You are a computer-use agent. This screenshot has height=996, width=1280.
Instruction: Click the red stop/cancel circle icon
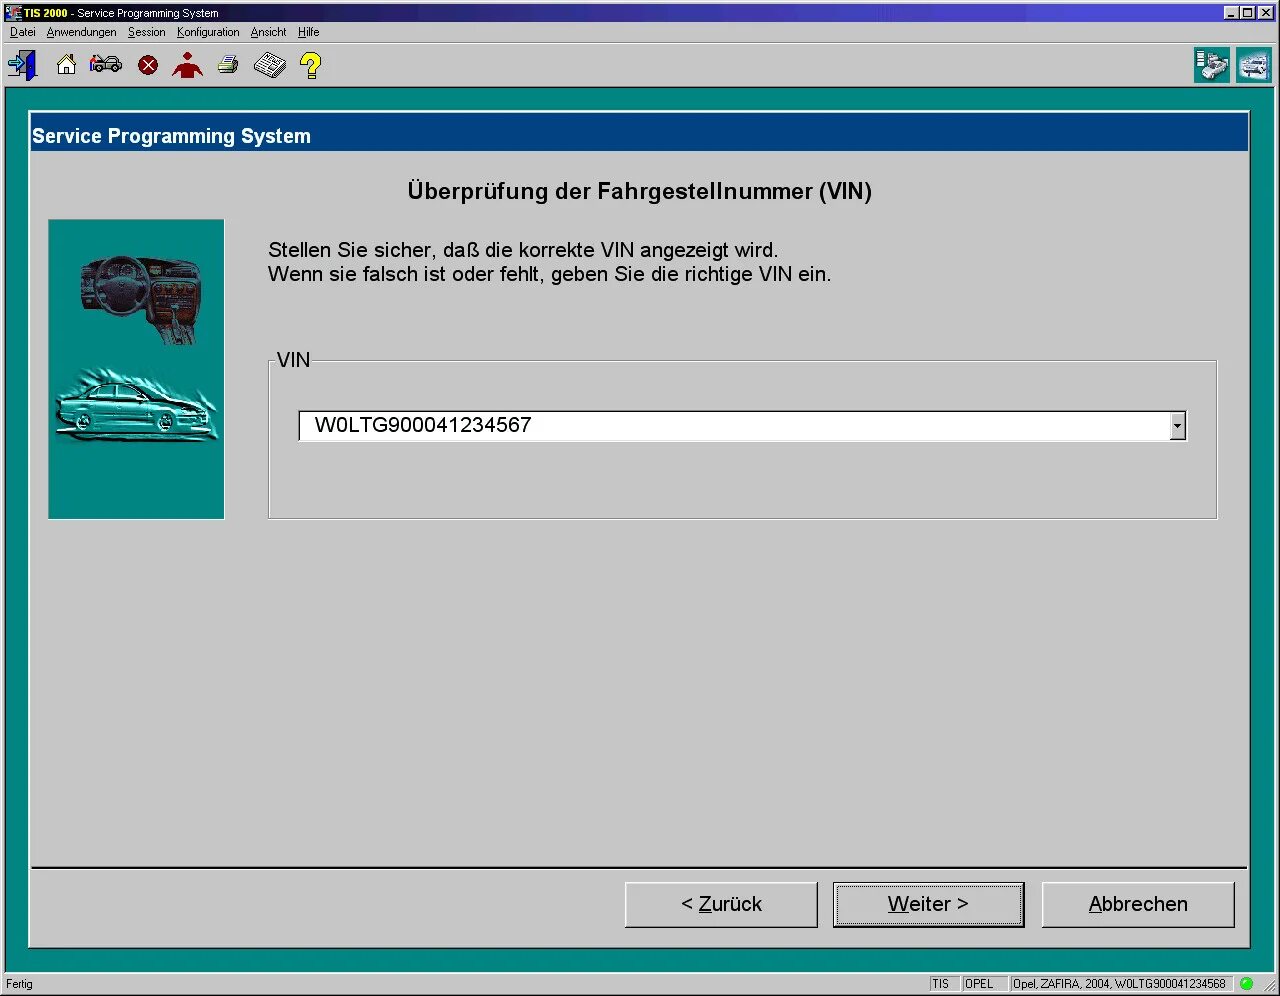[148, 66]
